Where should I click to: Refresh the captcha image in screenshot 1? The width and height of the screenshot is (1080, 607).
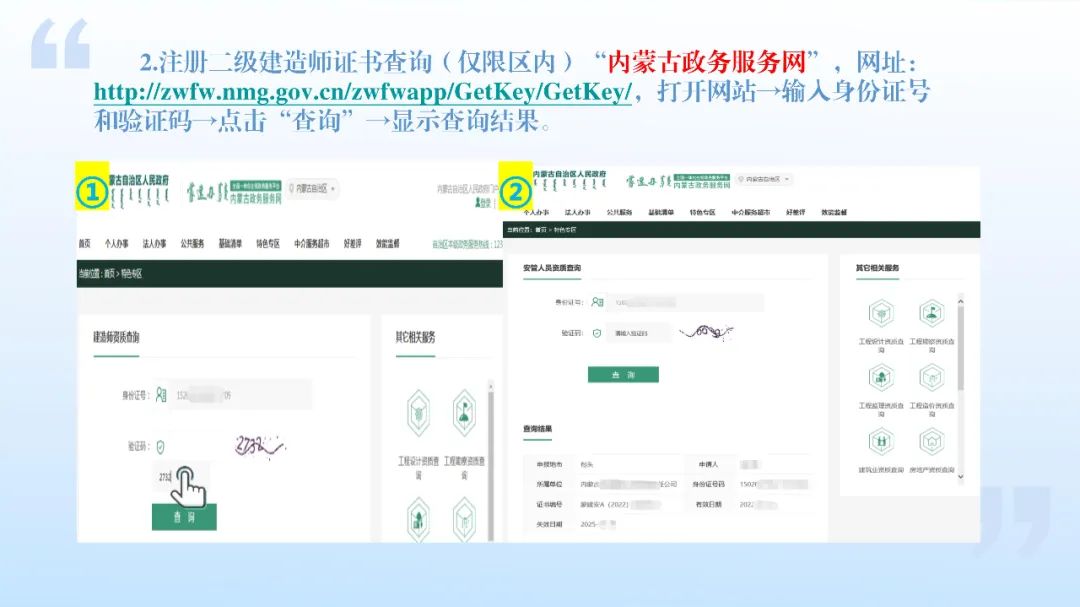pyautogui.click(x=259, y=446)
